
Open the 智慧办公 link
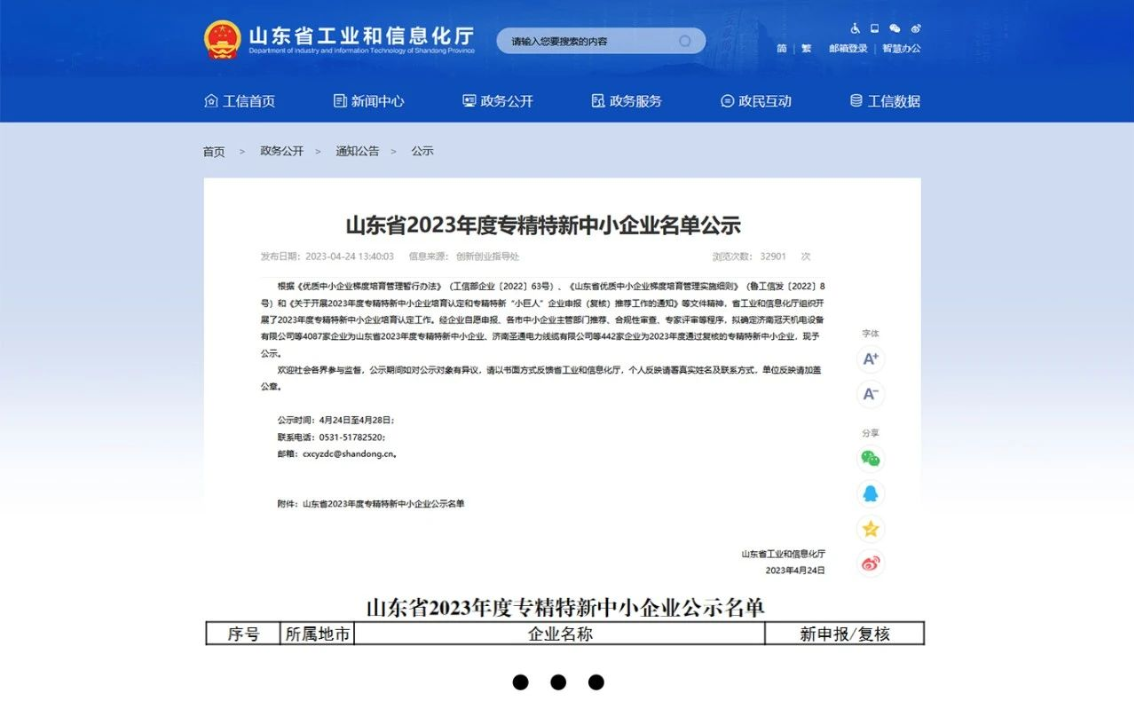click(901, 48)
